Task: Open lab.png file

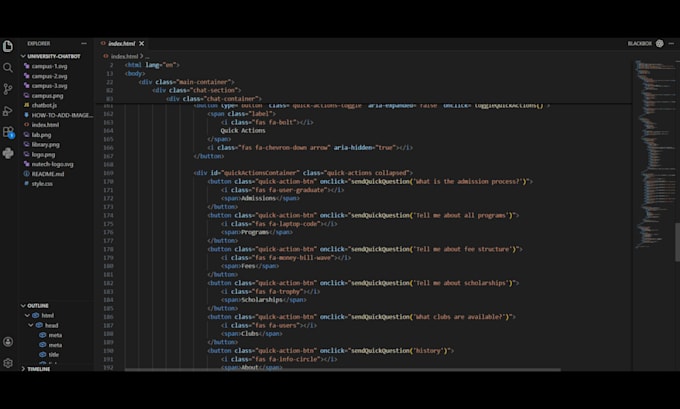Action: point(41,135)
